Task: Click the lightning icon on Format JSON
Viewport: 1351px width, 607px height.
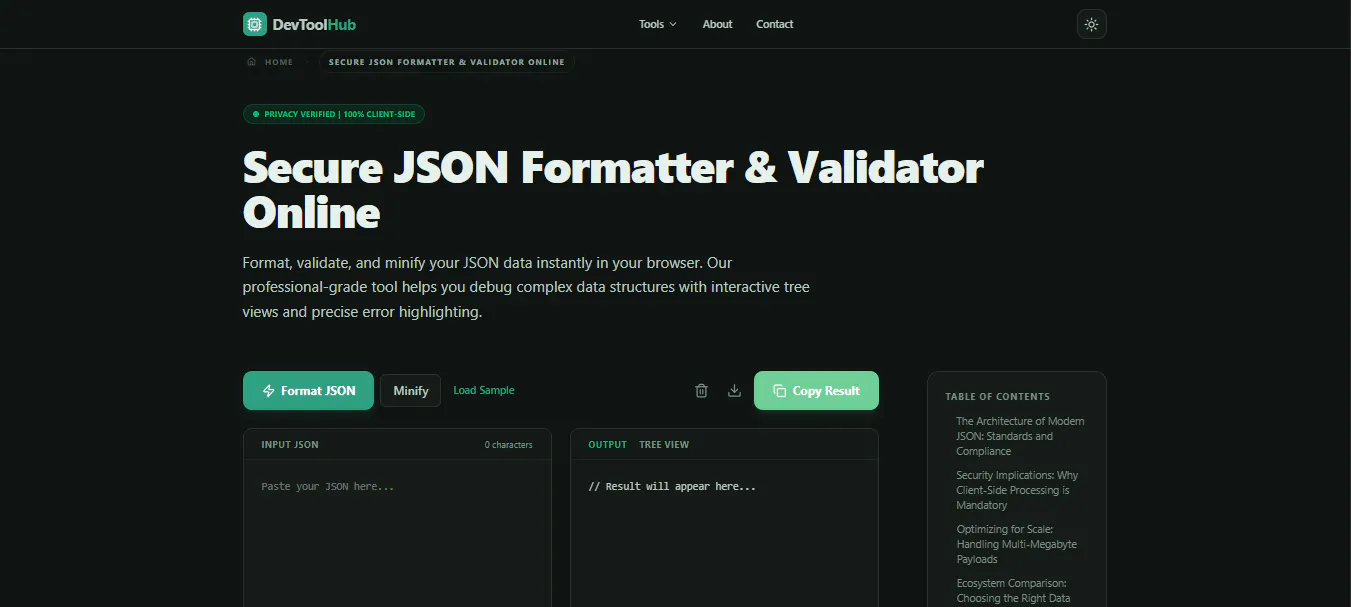Action: 268,391
